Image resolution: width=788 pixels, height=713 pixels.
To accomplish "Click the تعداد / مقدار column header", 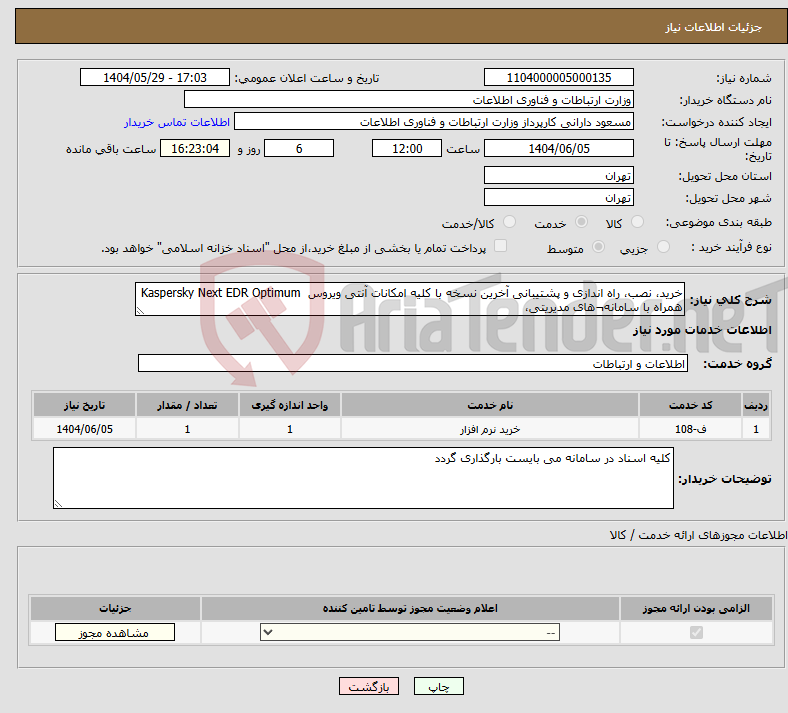I will tap(187, 405).
